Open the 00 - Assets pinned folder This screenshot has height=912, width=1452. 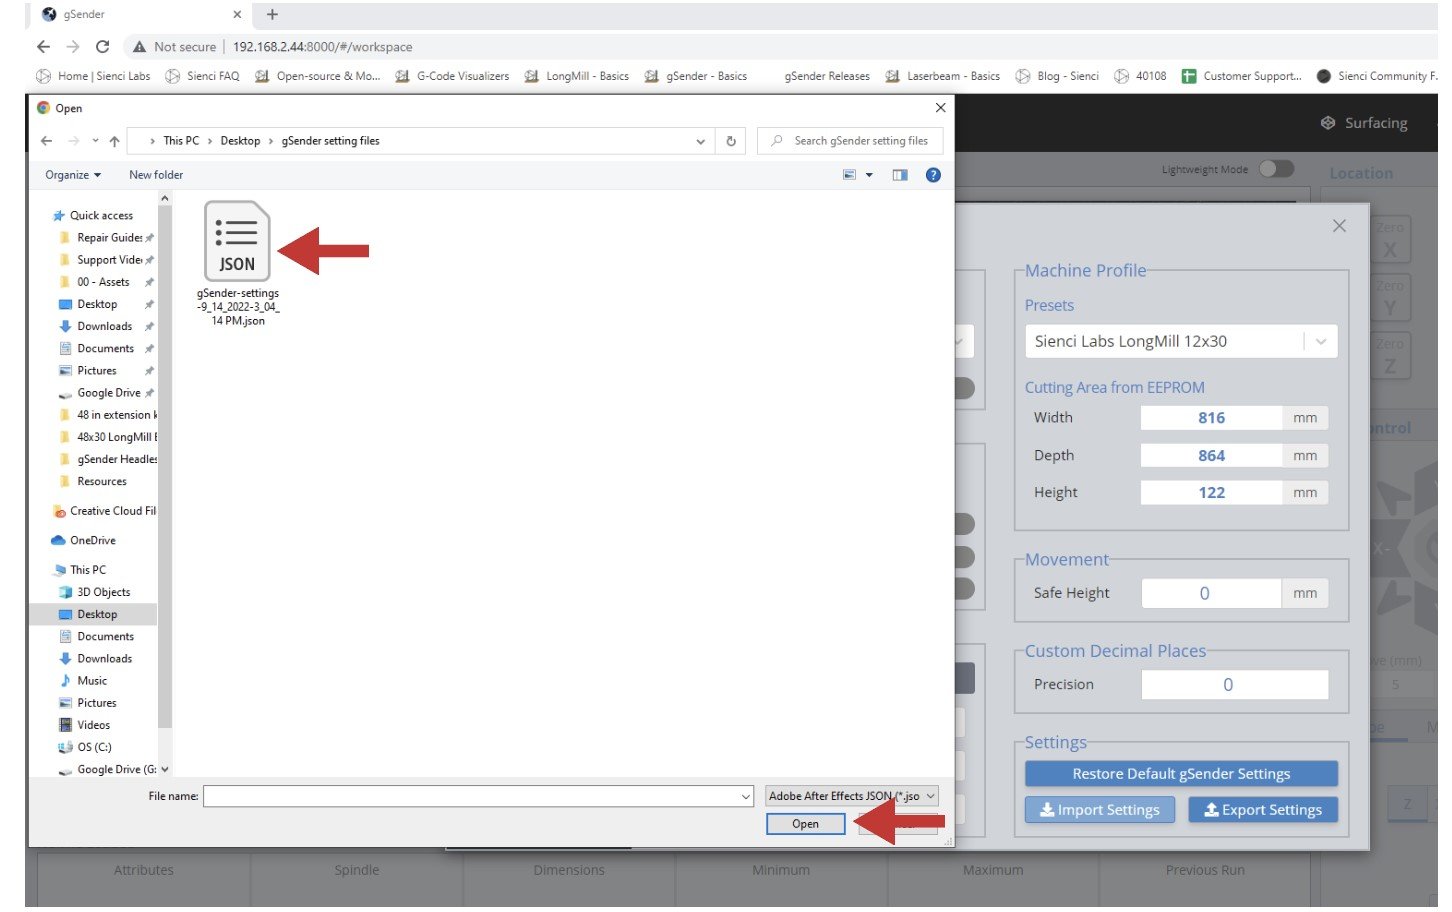click(x=103, y=282)
